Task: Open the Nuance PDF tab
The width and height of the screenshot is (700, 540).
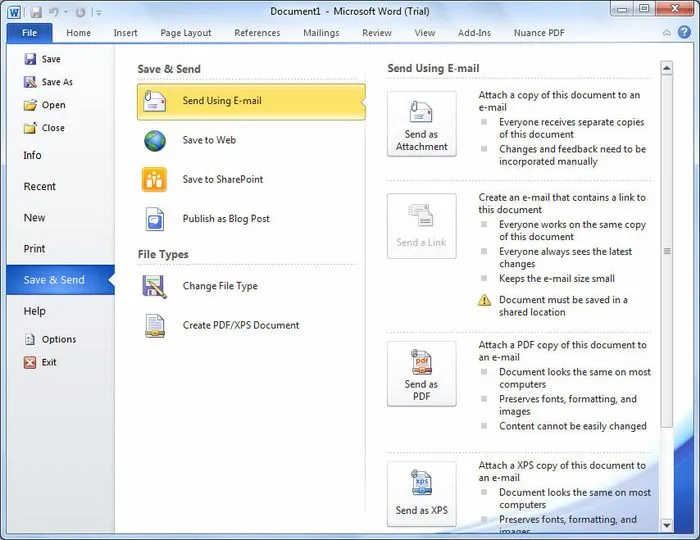Action: (539, 33)
